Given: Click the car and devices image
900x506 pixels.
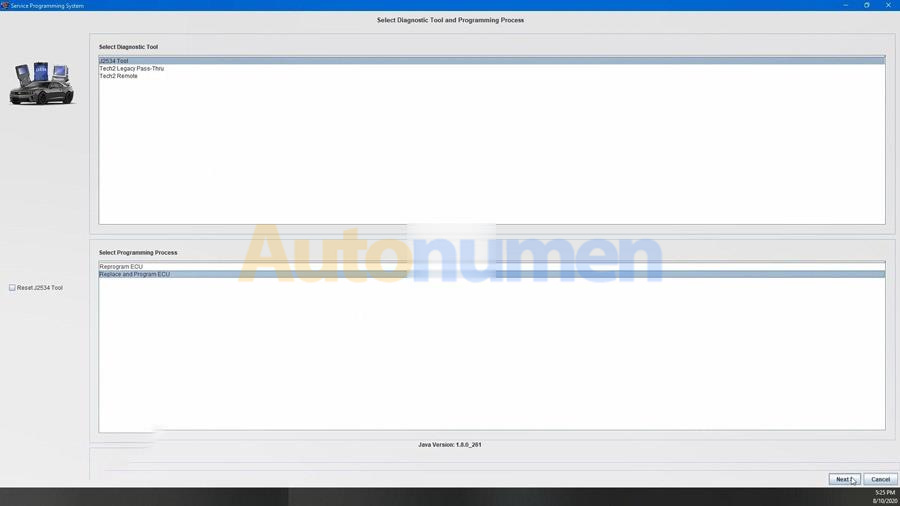Looking at the screenshot, I should 42,84.
